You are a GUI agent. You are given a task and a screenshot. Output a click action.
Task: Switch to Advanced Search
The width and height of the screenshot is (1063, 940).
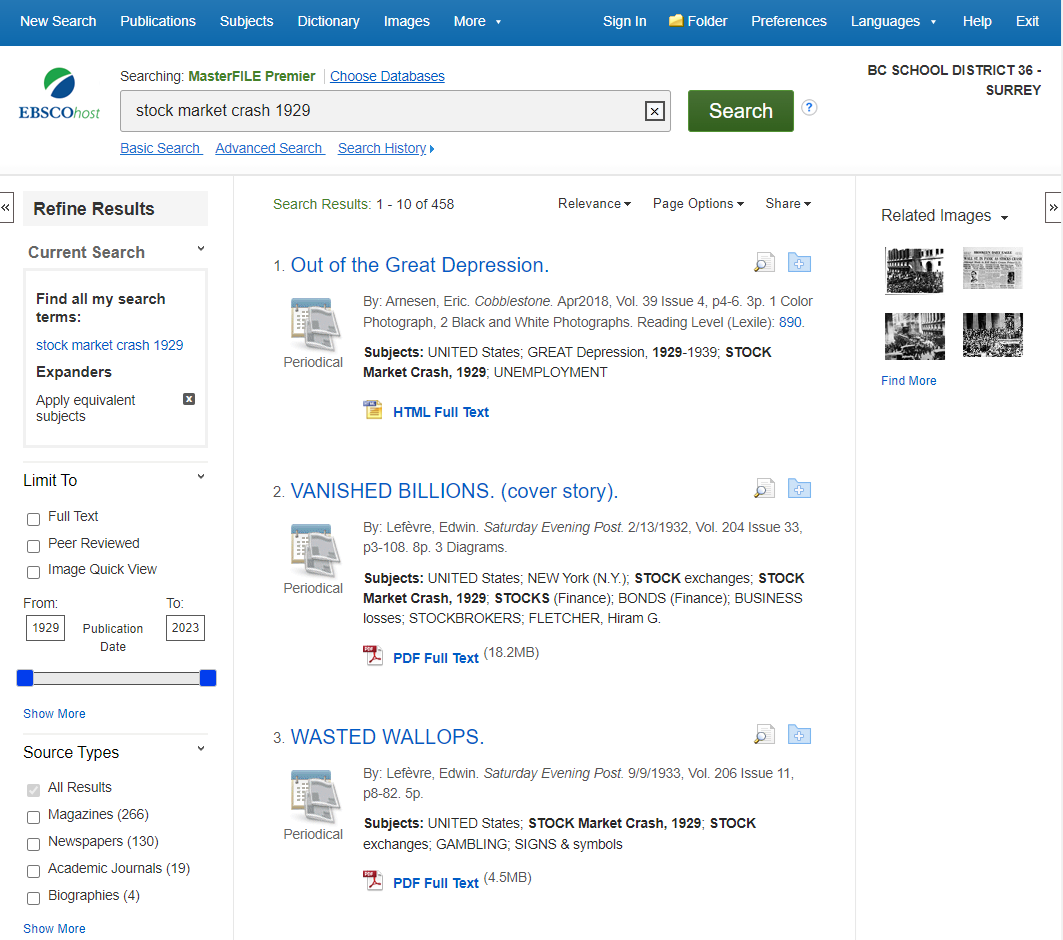(x=270, y=148)
